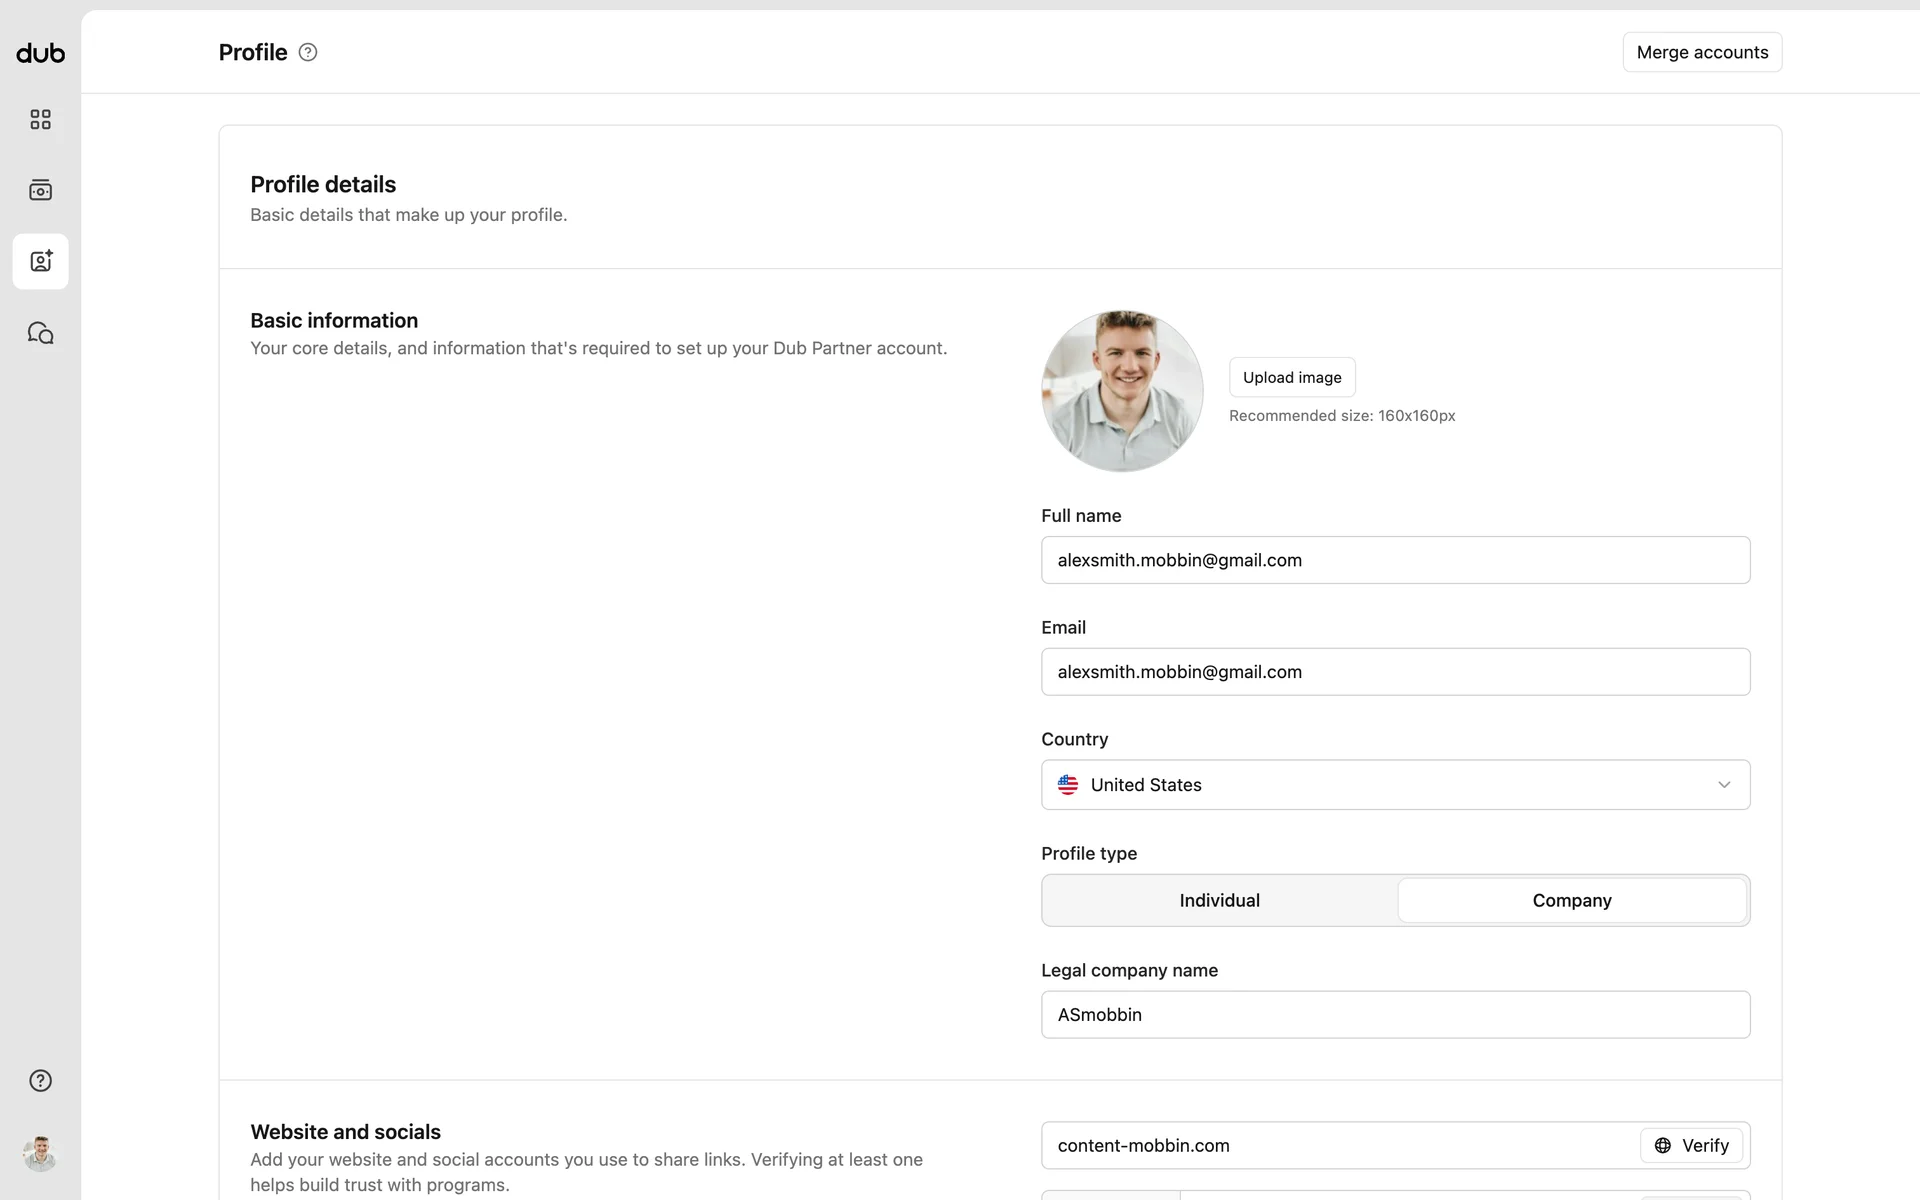Open the Country dropdown
This screenshot has width=1920, height=1200.
[1394, 785]
